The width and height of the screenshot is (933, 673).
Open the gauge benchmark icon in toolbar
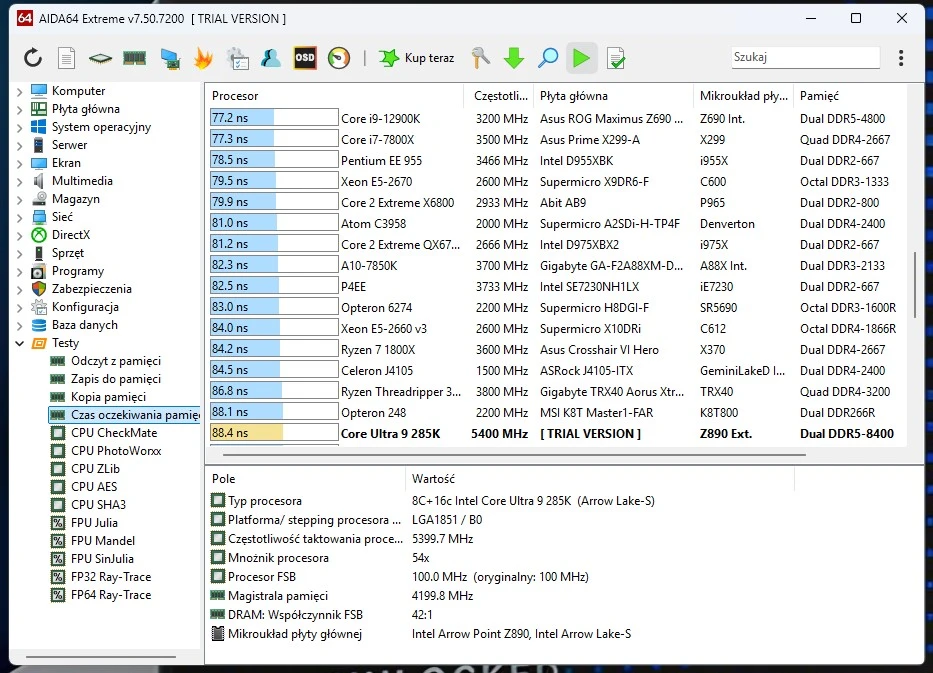pyautogui.click(x=339, y=58)
